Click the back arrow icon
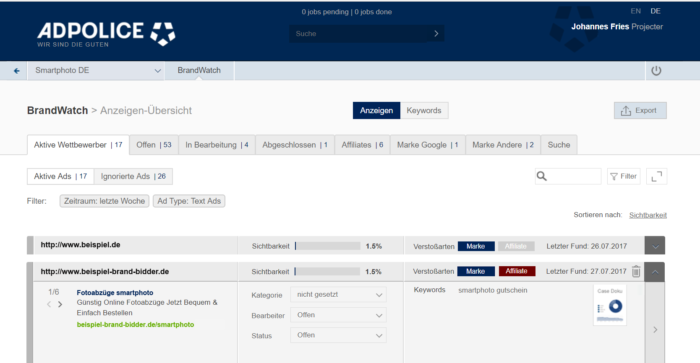This screenshot has height=363, width=700. [17, 71]
